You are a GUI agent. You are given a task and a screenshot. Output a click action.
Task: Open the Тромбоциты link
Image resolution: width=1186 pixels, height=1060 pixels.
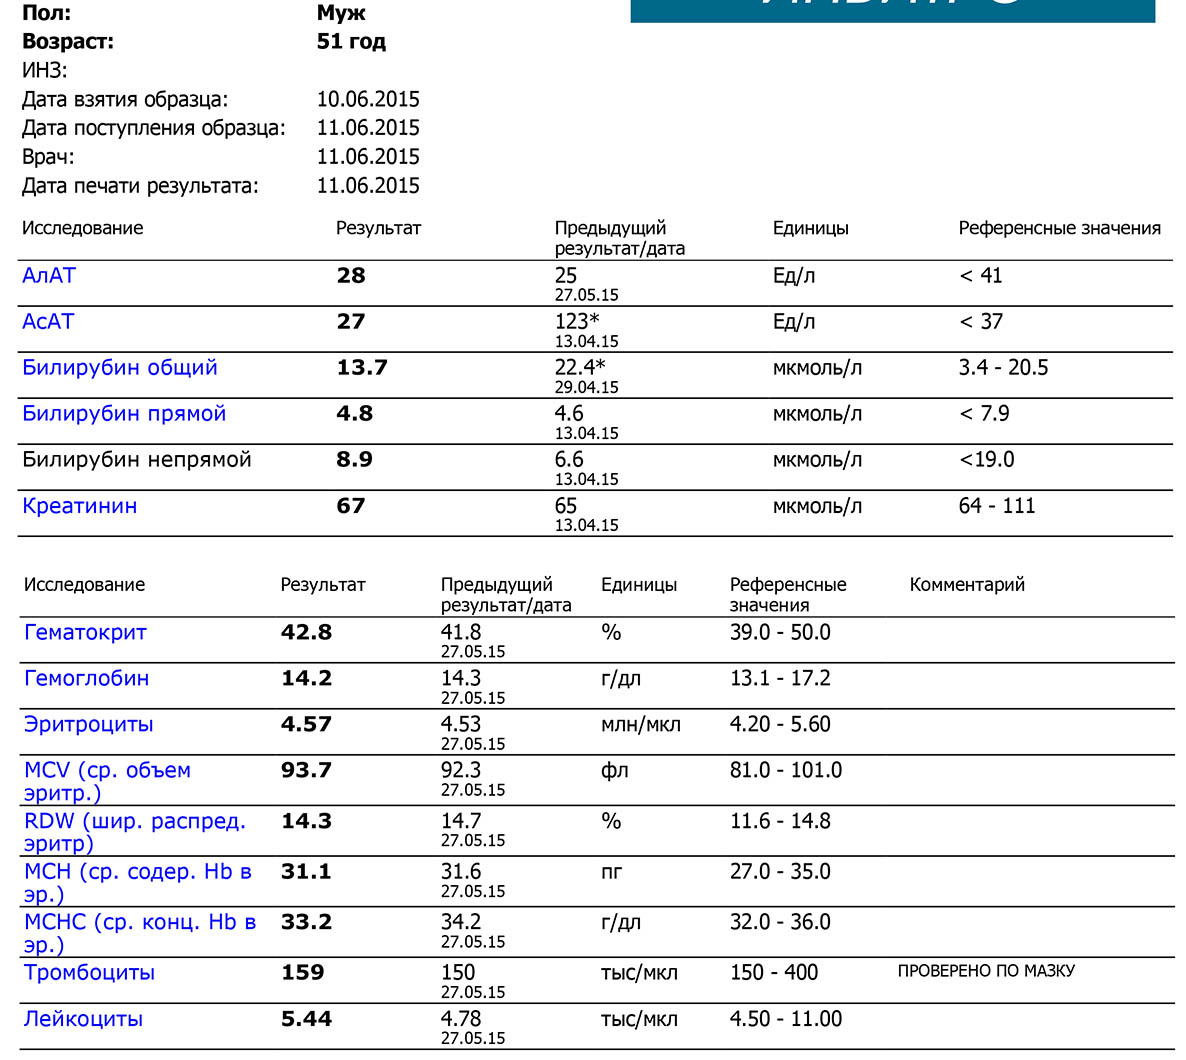point(90,973)
